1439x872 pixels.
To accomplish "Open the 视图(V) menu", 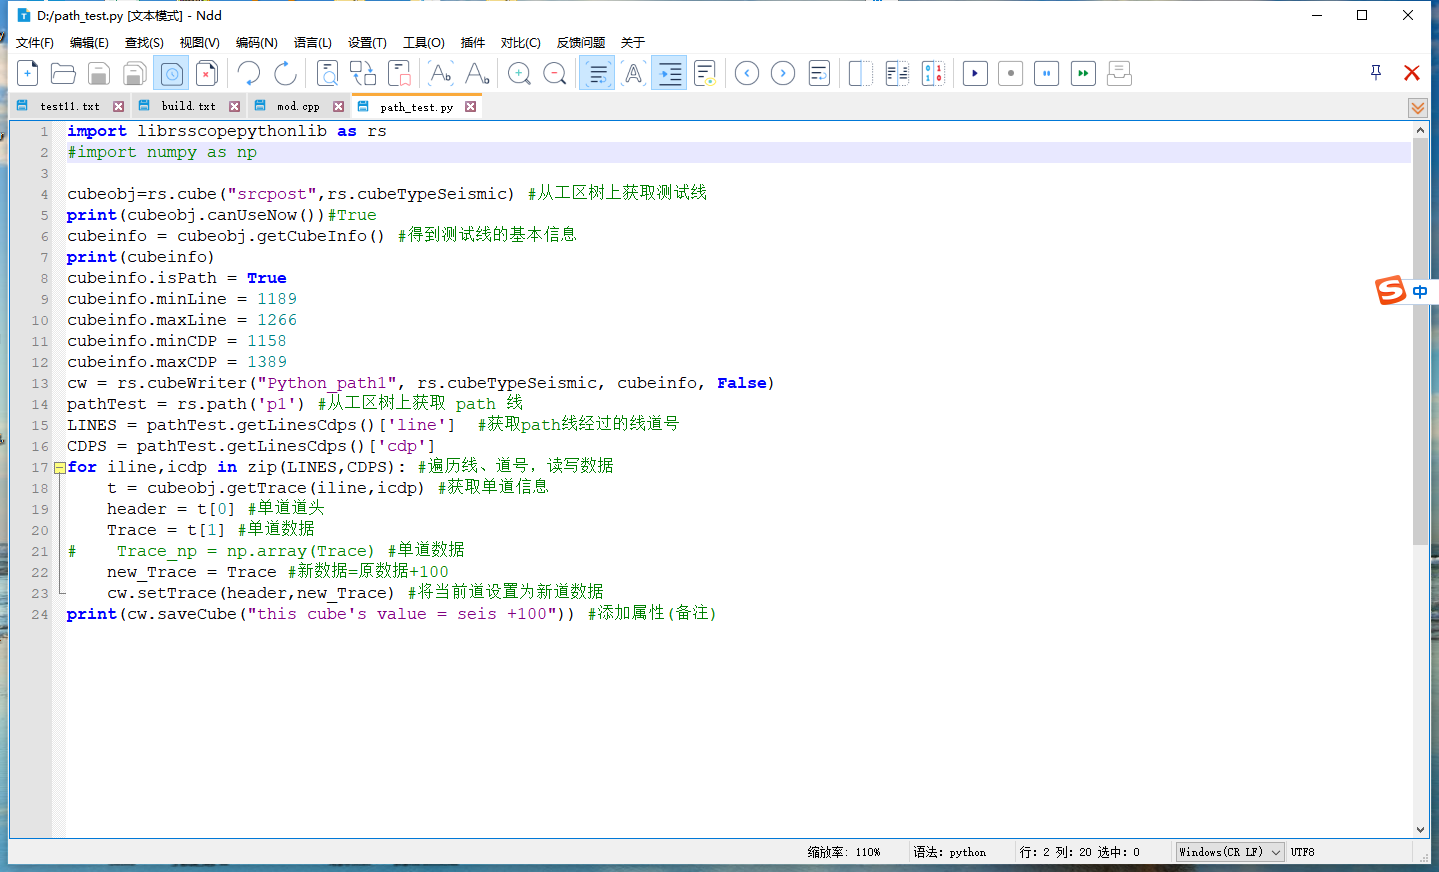I will pyautogui.click(x=199, y=42).
